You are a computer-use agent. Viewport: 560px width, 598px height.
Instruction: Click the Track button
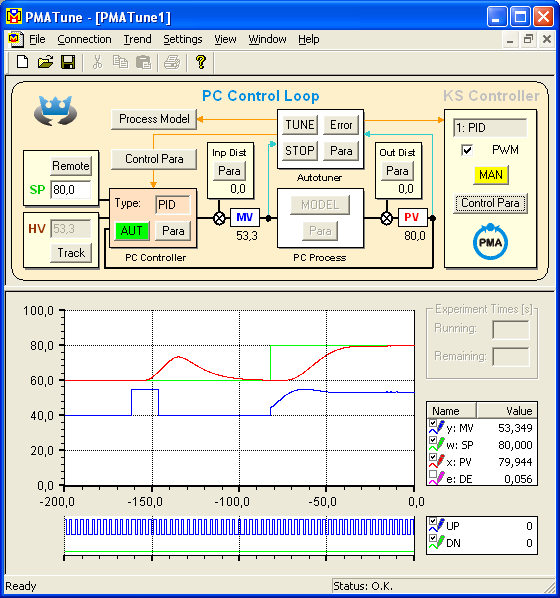(x=71, y=253)
